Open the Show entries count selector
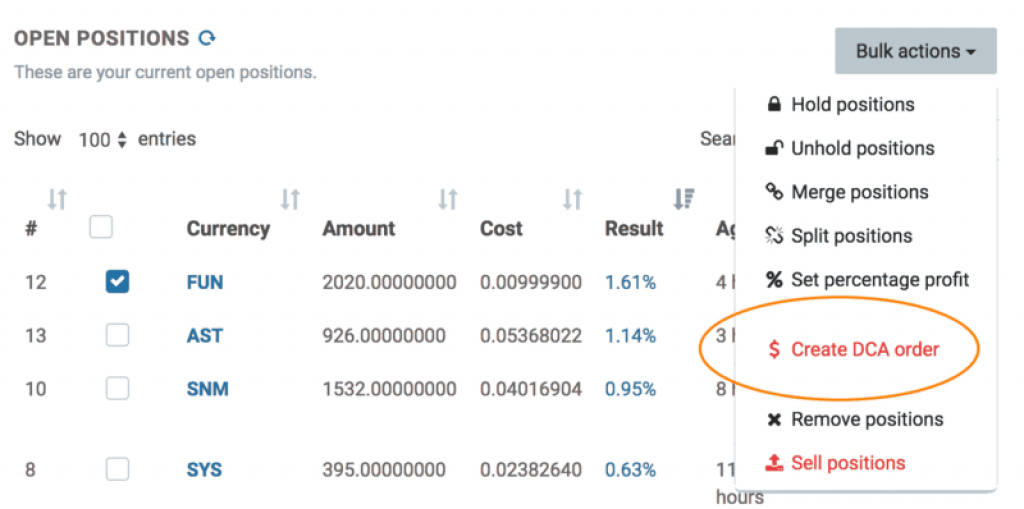The width and height of the screenshot is (1024, 509). point(103,140)
